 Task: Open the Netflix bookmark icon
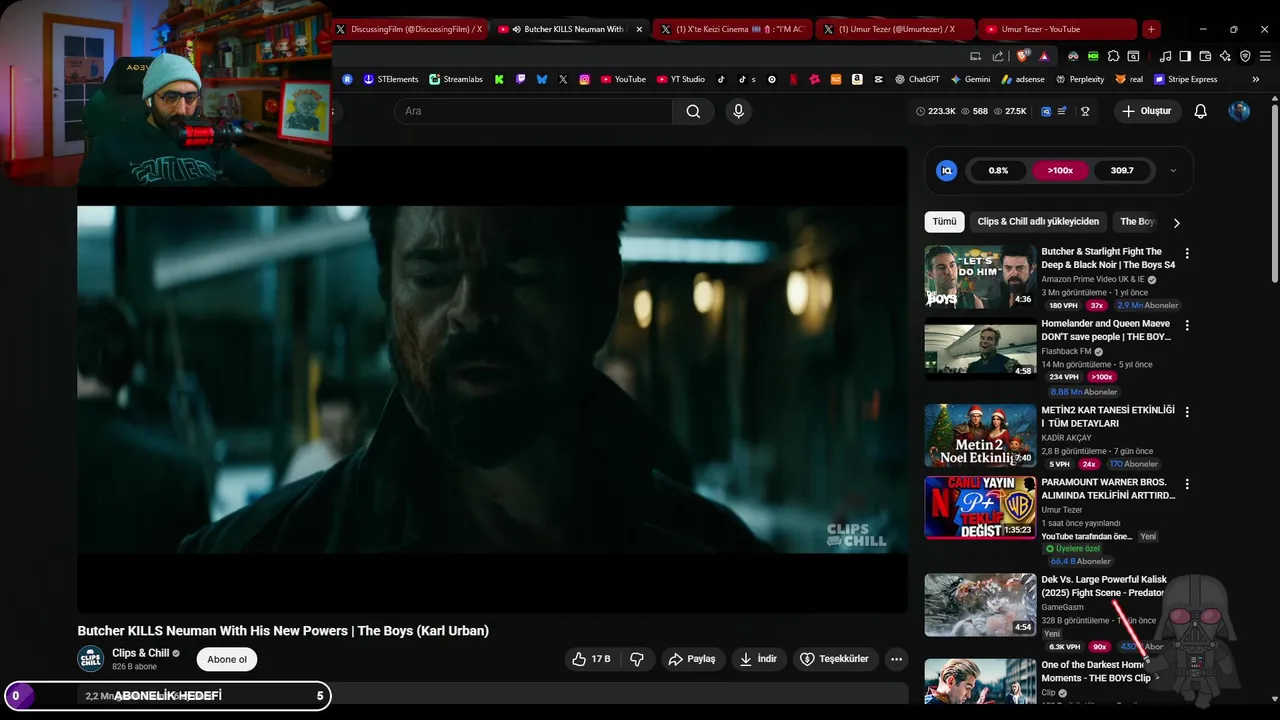tap(793, 79)
